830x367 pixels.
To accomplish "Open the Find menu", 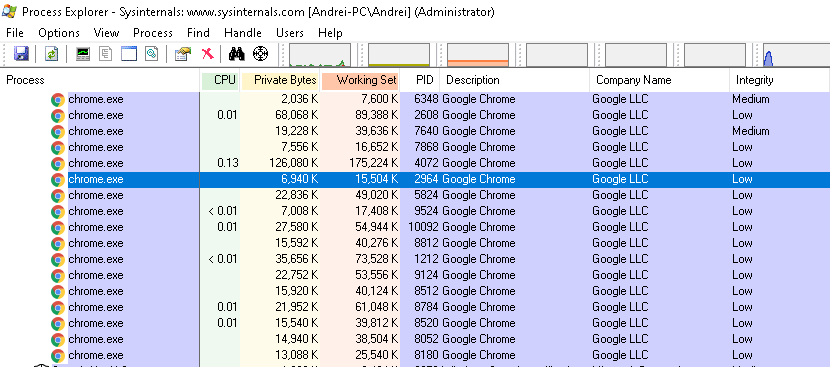I will coord(199,33).
